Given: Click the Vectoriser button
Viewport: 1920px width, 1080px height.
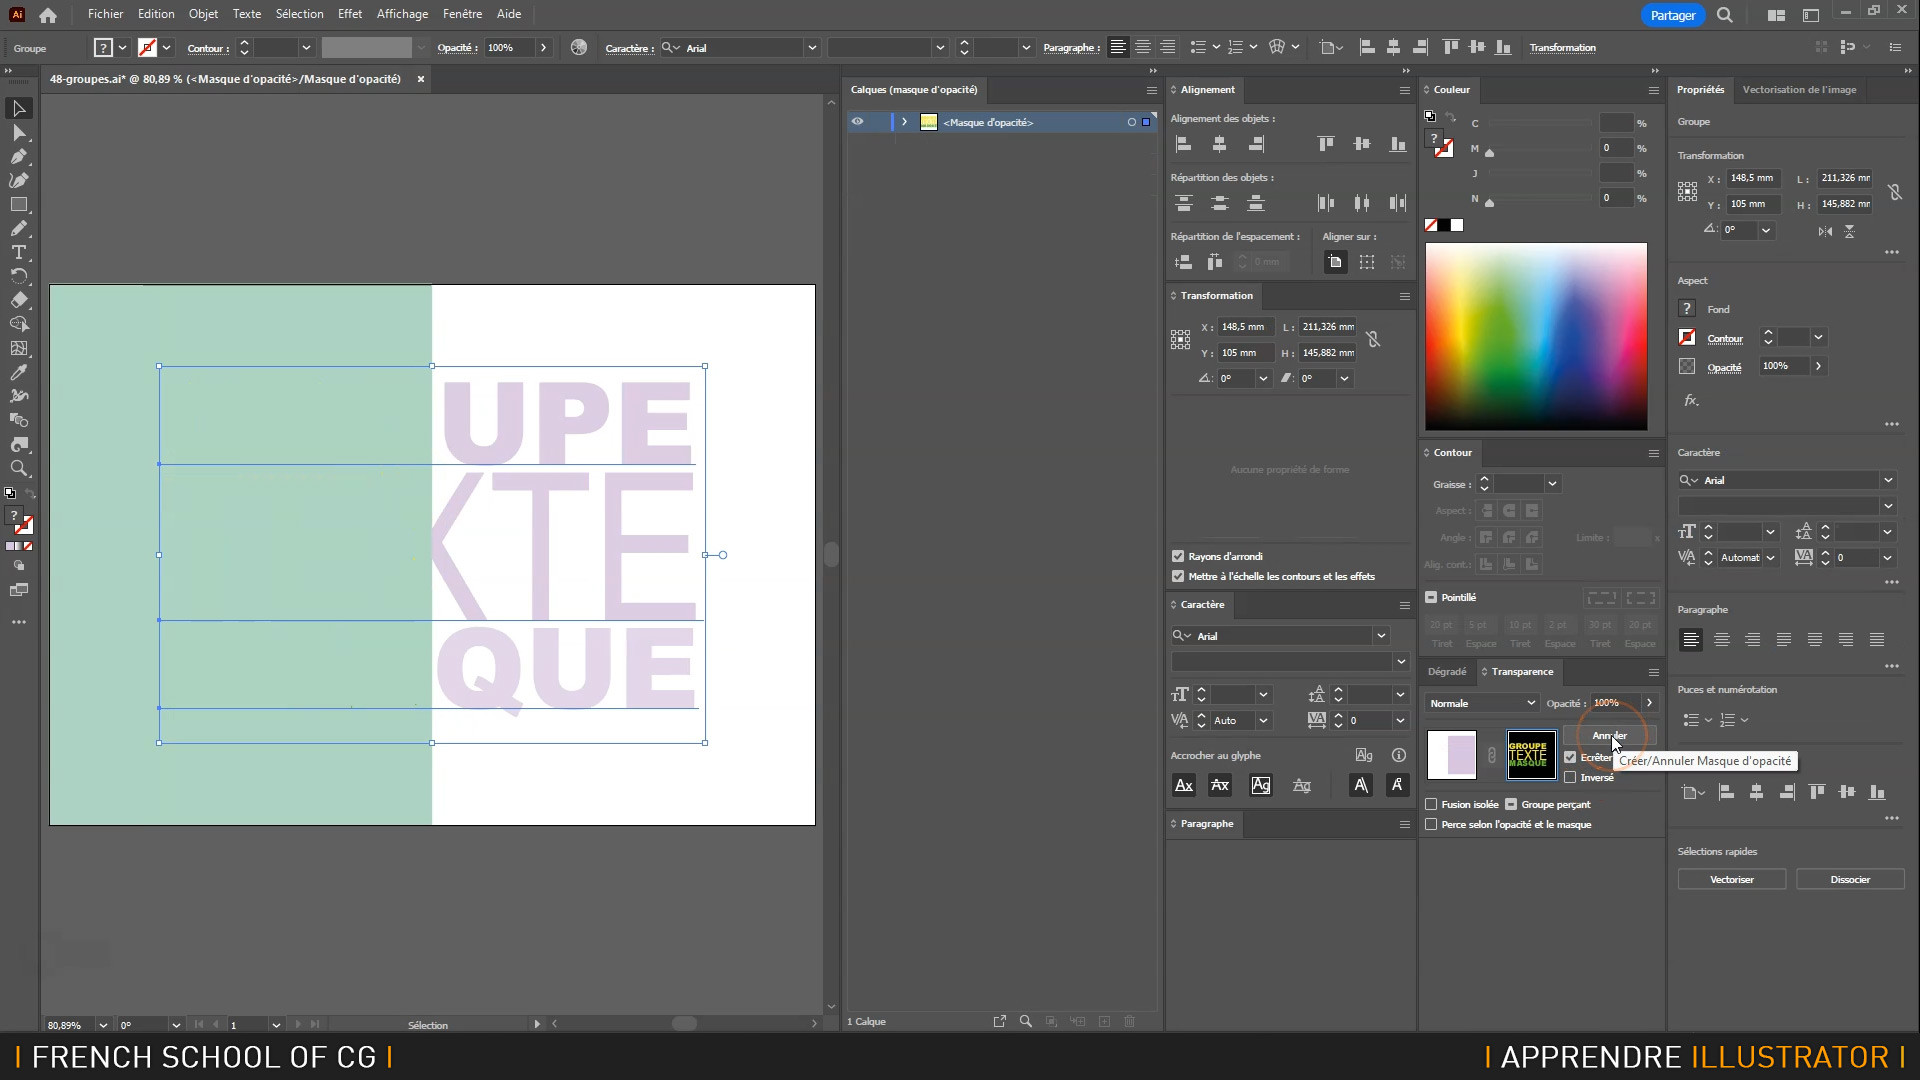Looking at the screenshot, I should click(x=1732, y=879).
